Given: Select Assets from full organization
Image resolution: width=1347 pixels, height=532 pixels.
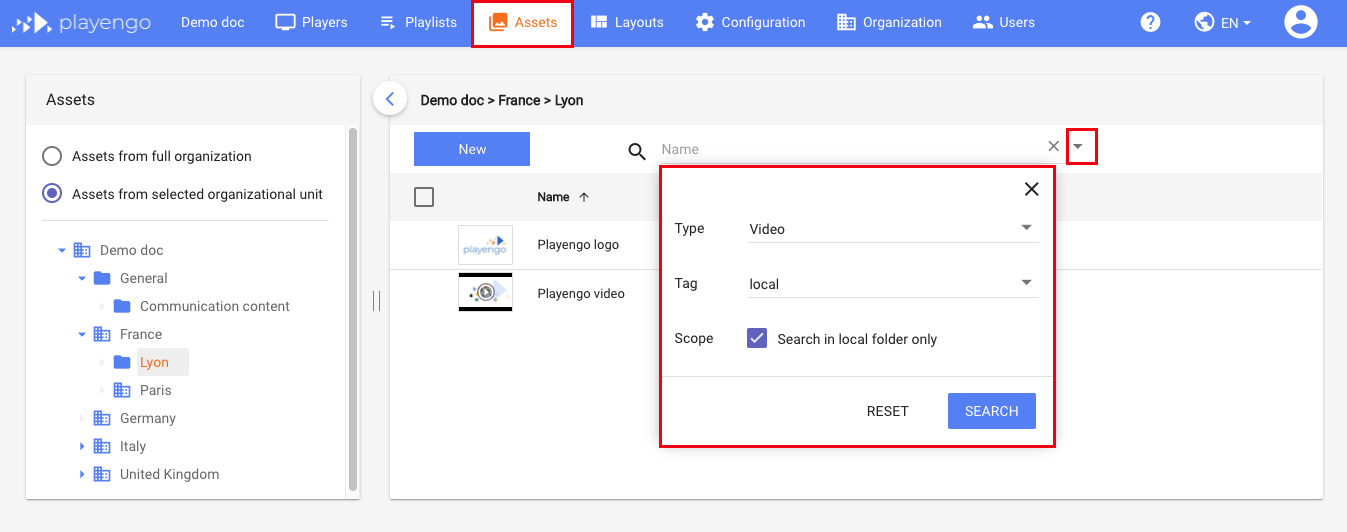Looking at the screenshot, I should 51,156.
